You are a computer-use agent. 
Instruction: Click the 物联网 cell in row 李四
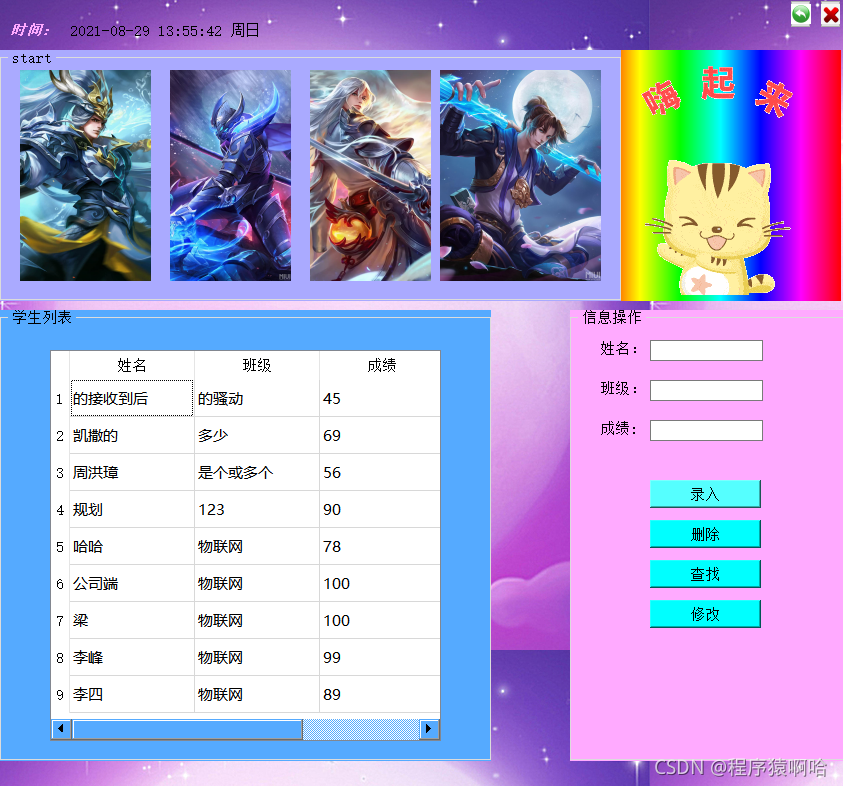257,694
